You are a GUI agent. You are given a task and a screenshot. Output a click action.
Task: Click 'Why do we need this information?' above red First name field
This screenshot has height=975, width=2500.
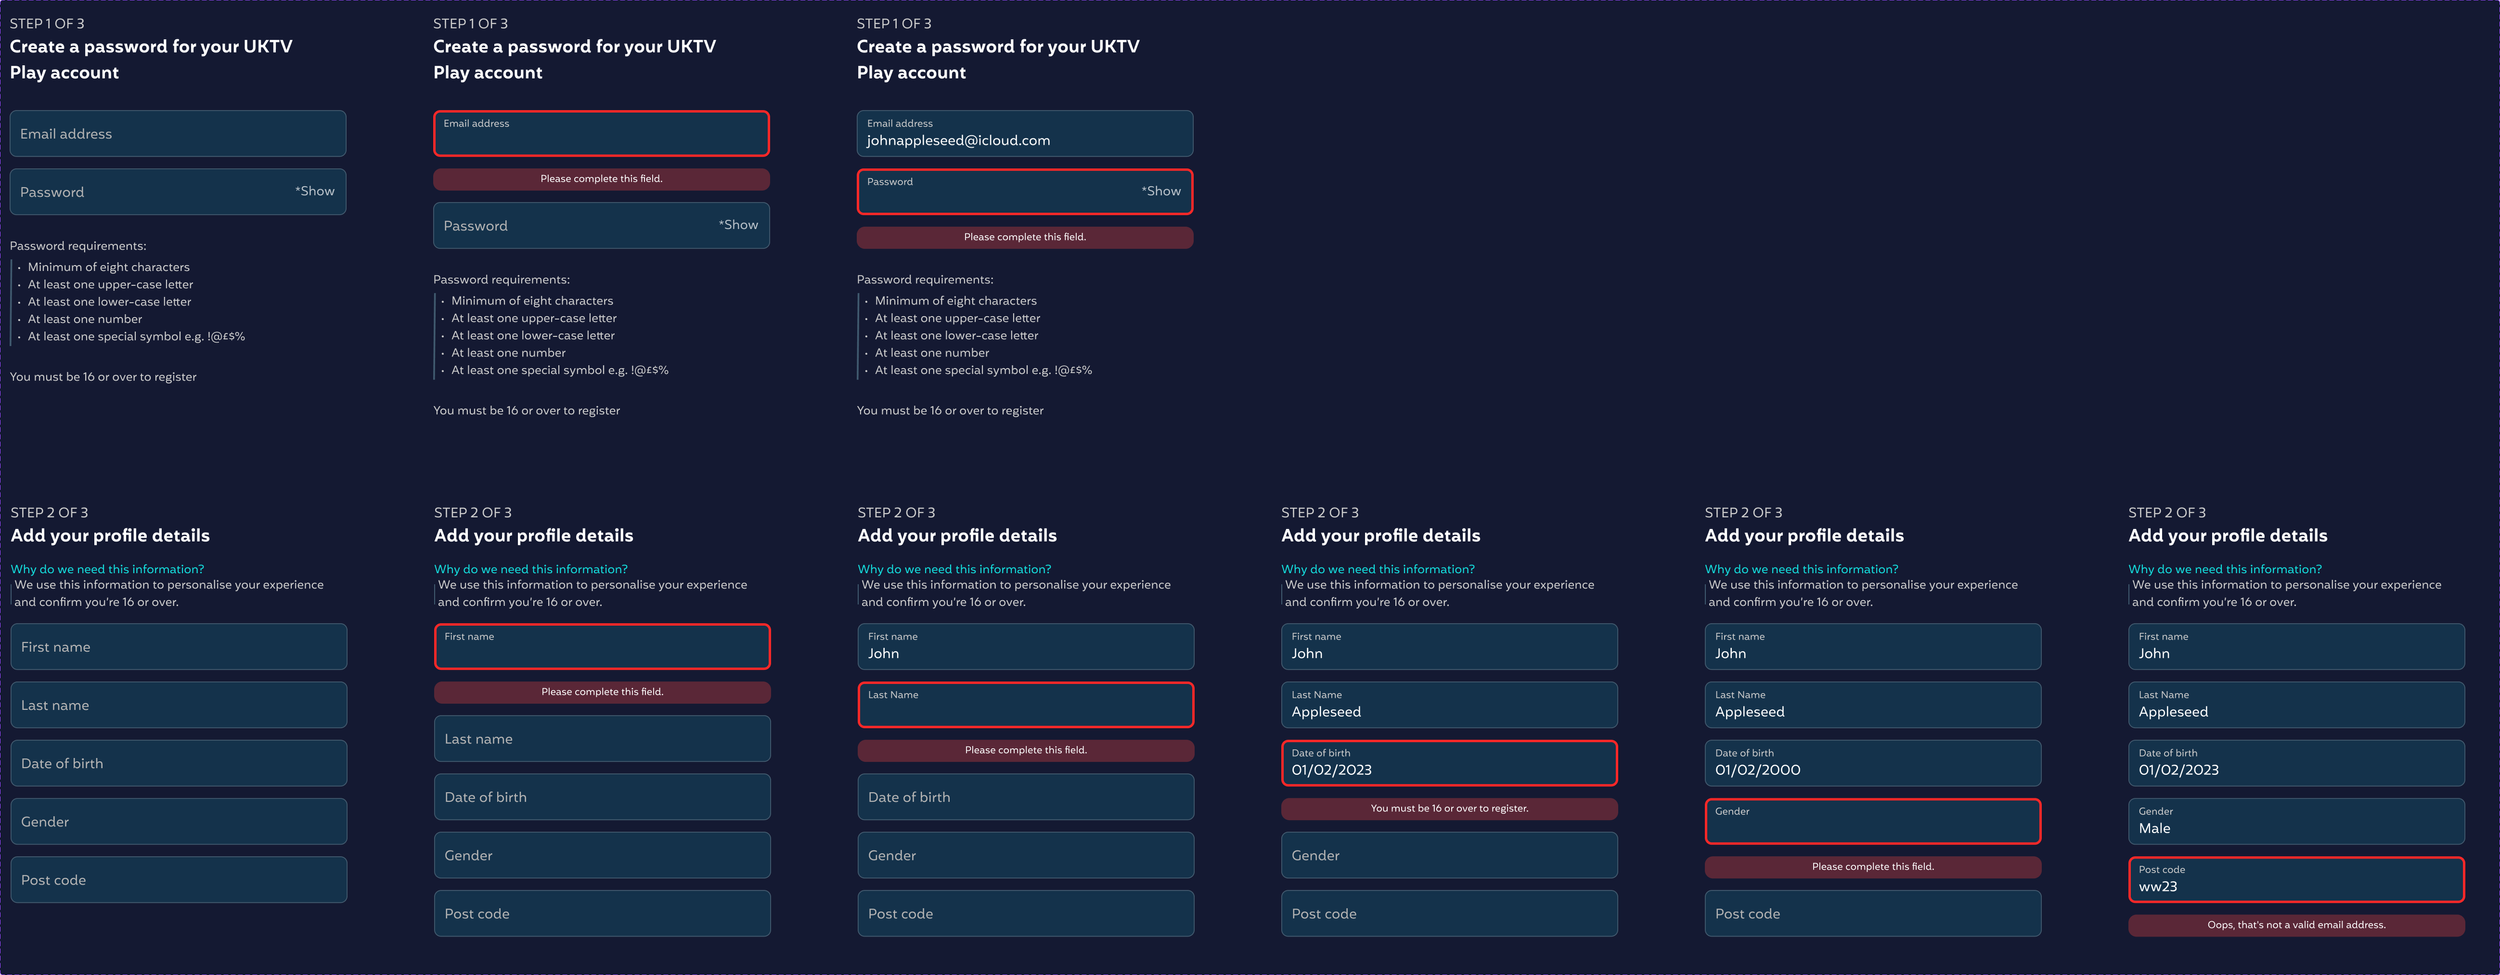click(x=531, y=569)
